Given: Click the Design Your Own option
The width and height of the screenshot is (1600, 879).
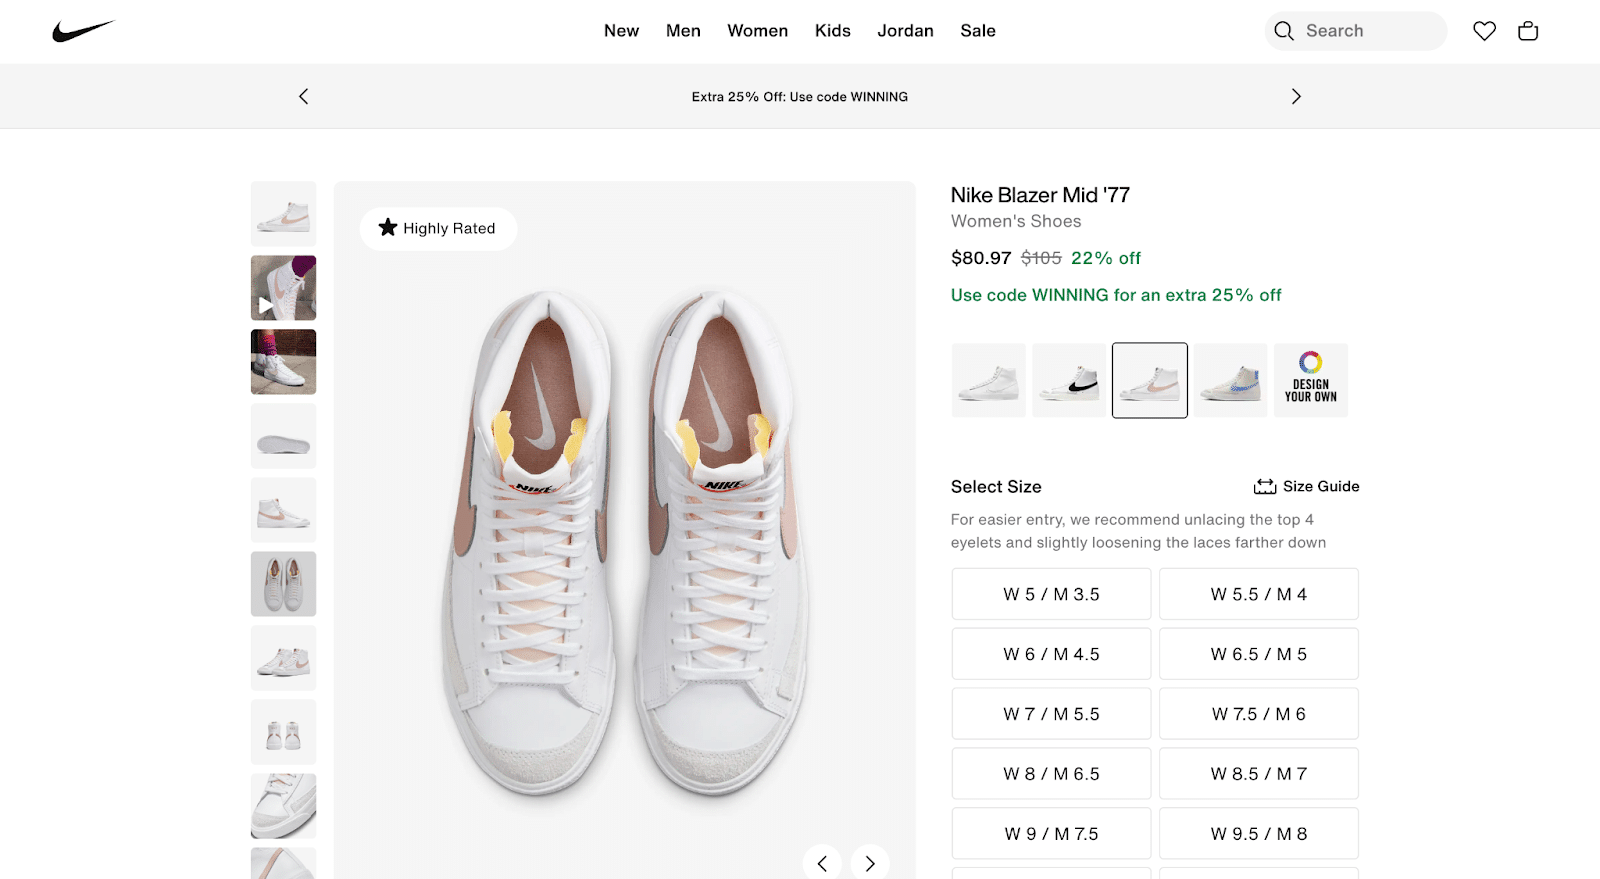Looking at the screenshot, I should [x=1310, y=380].
